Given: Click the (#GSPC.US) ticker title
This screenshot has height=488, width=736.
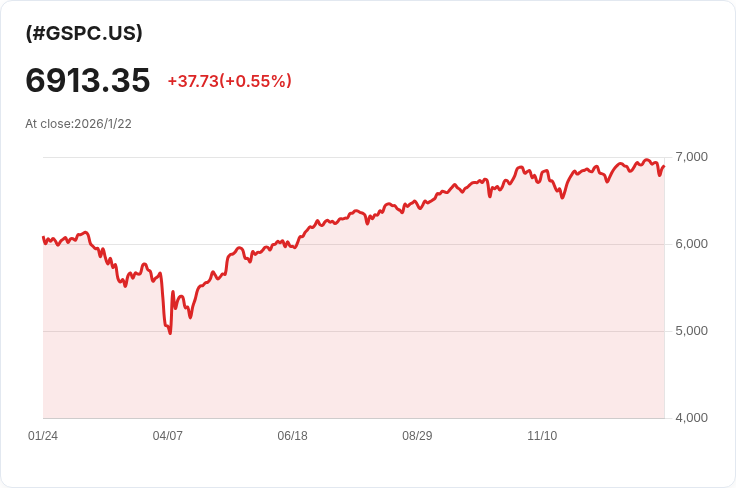Looking at the screenshot, I should [84, 33].
